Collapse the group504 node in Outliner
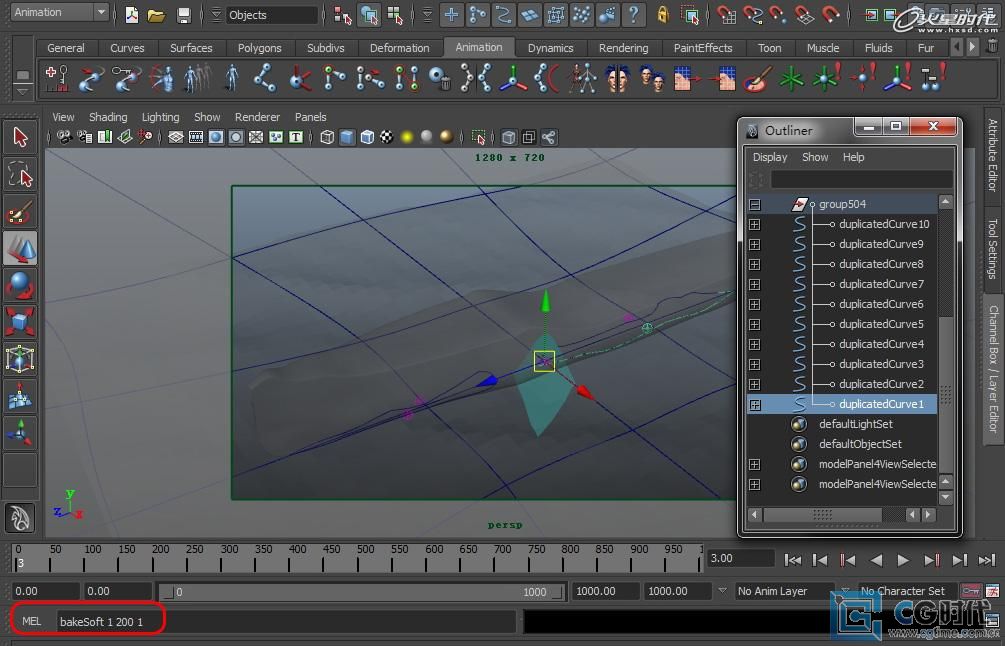1005x646 pixels. (x=754, y=204)
